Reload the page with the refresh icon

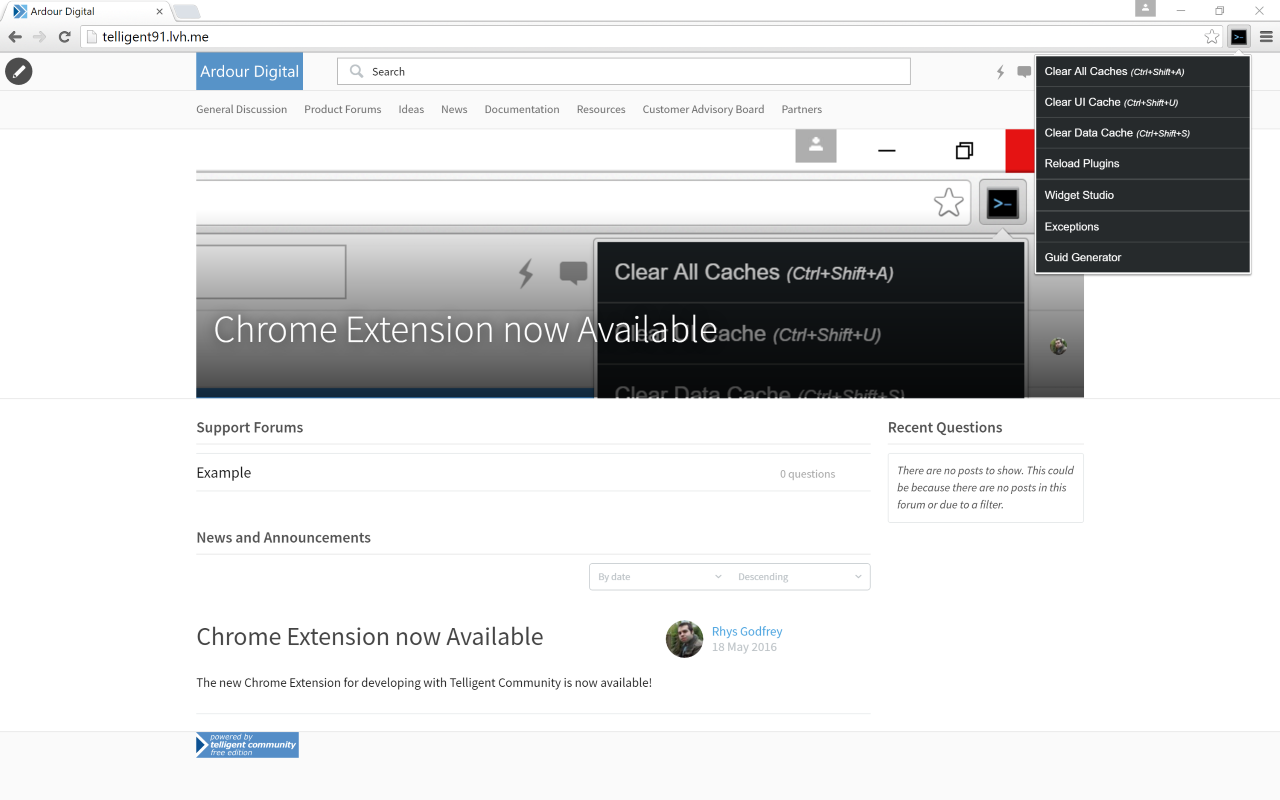pyautogui.click(x=64, y=35)
